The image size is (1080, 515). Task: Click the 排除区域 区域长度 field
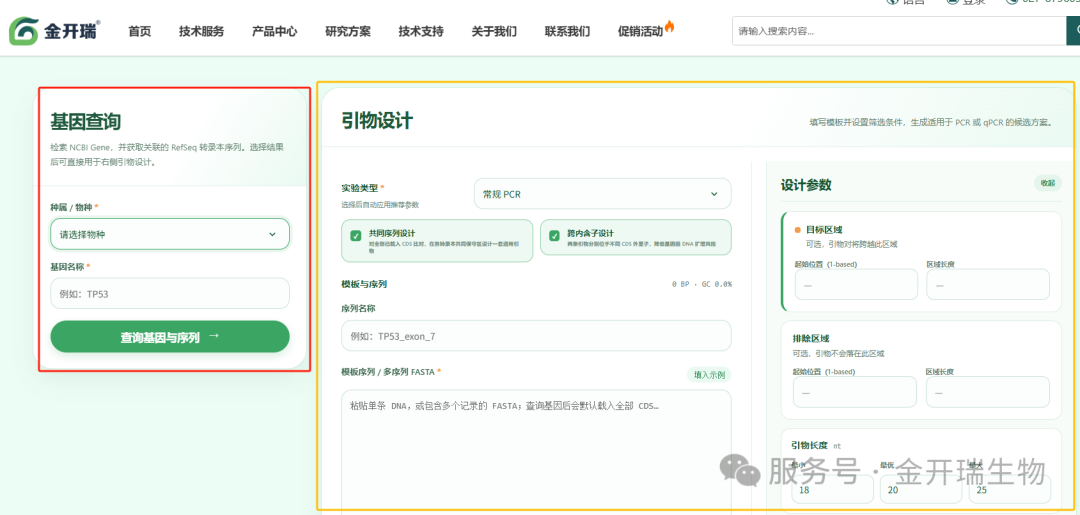coord(988,392)
